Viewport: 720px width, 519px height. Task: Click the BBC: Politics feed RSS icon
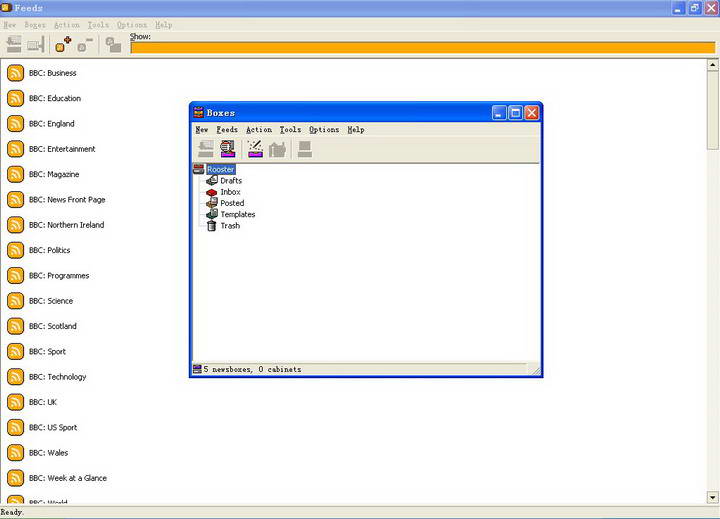(x=16, y=250)
